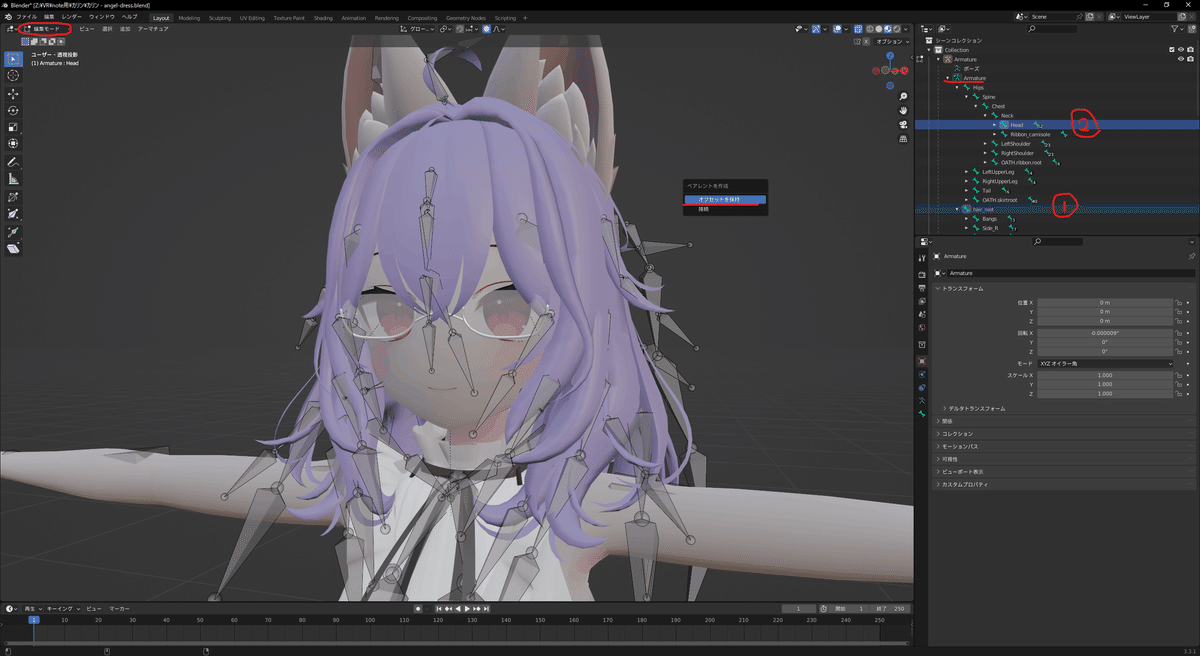
Task: Open the Output properties tab icon
Action: click(x=922, y=288)
